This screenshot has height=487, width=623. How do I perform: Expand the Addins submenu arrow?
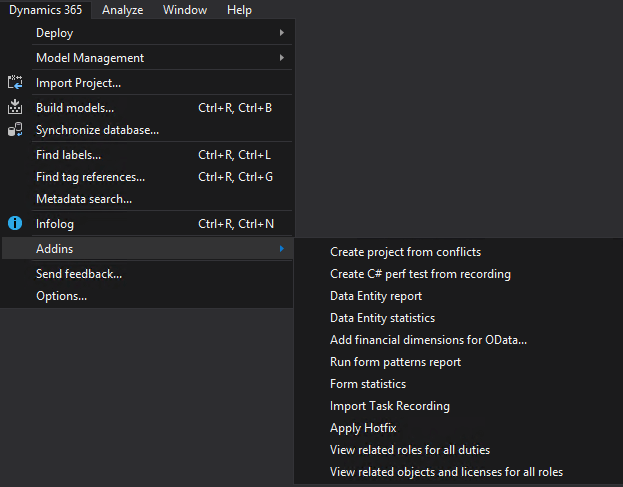point(282,249)
